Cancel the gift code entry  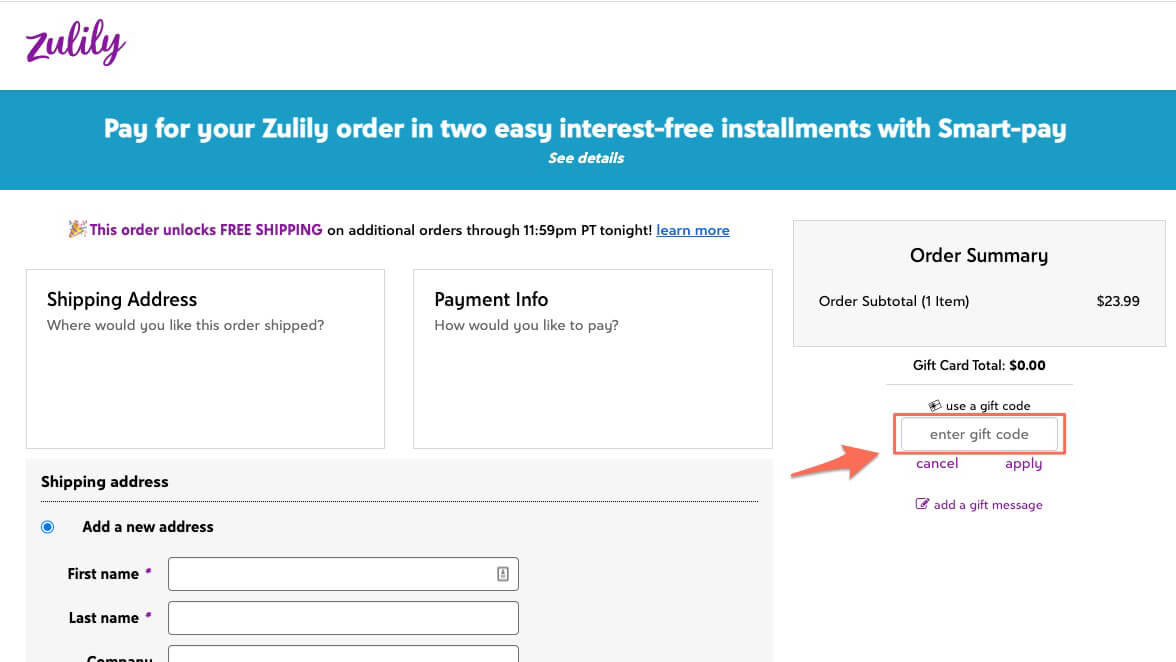pyautogui.click(x=937, y=463)
